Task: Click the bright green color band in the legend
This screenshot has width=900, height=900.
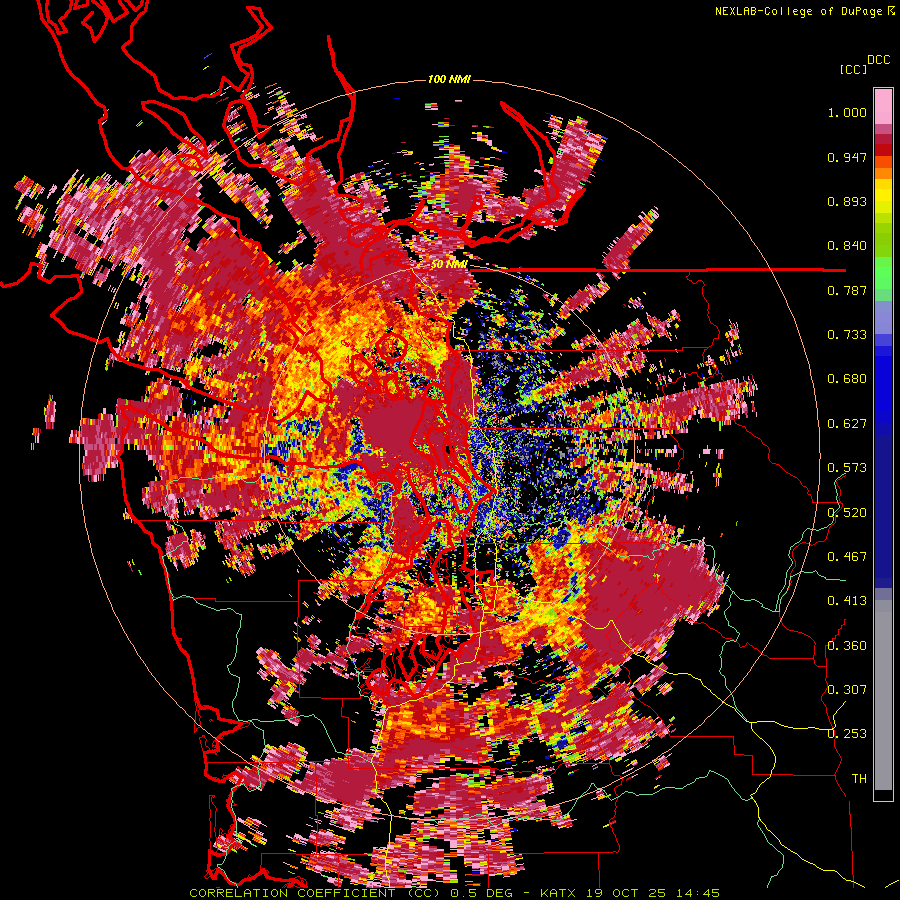Action: [883, 272]
